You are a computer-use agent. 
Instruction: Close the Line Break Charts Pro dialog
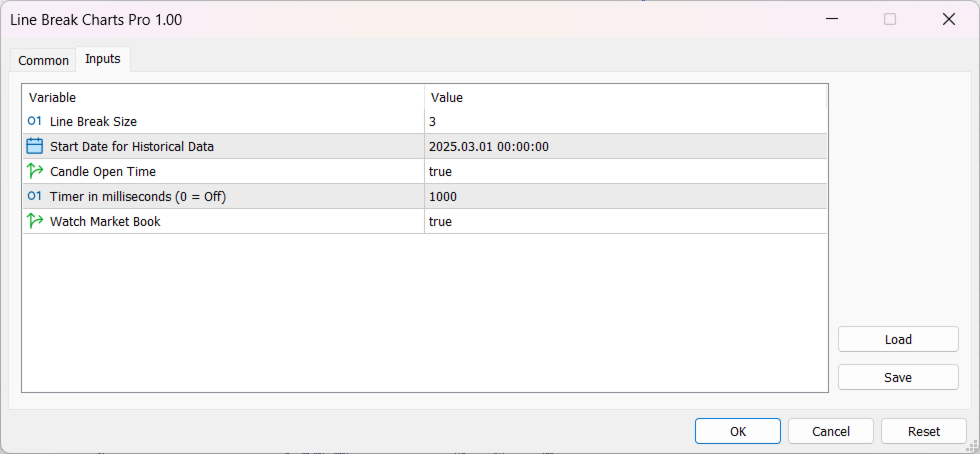[x=949, y=19]
